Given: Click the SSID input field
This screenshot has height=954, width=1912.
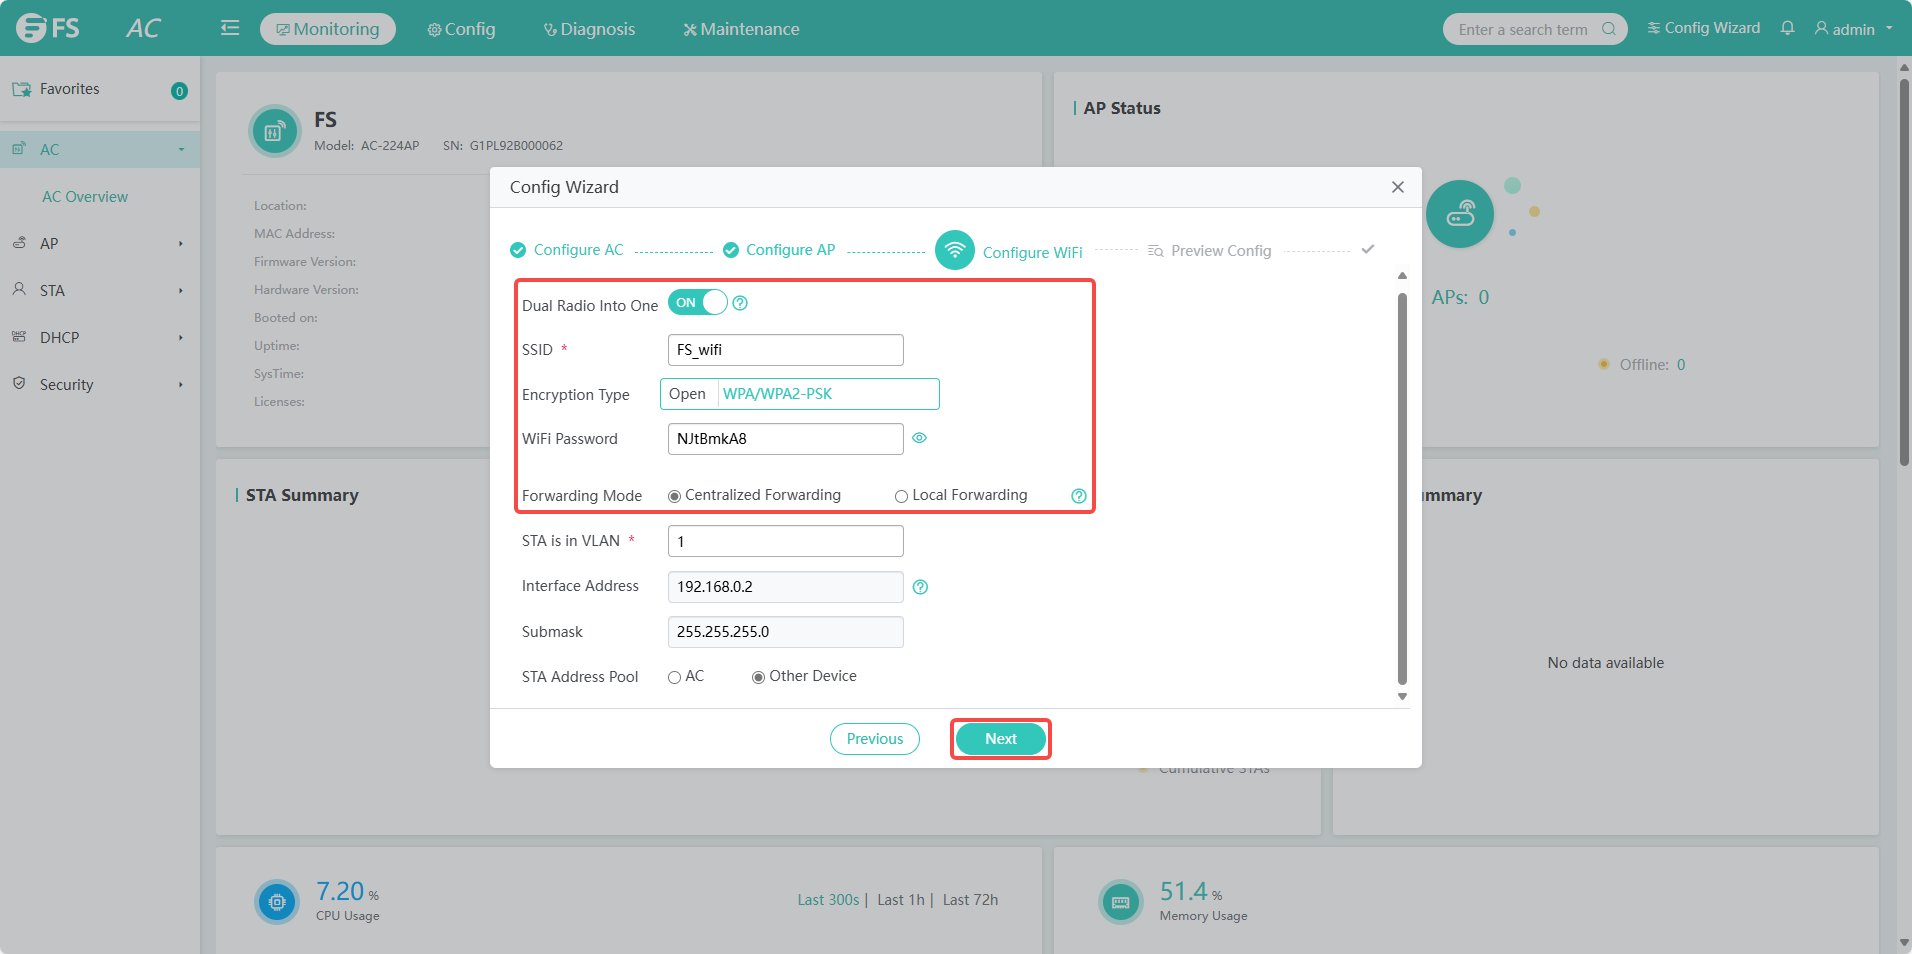Looking at the screenshot, I should (785, 350).
